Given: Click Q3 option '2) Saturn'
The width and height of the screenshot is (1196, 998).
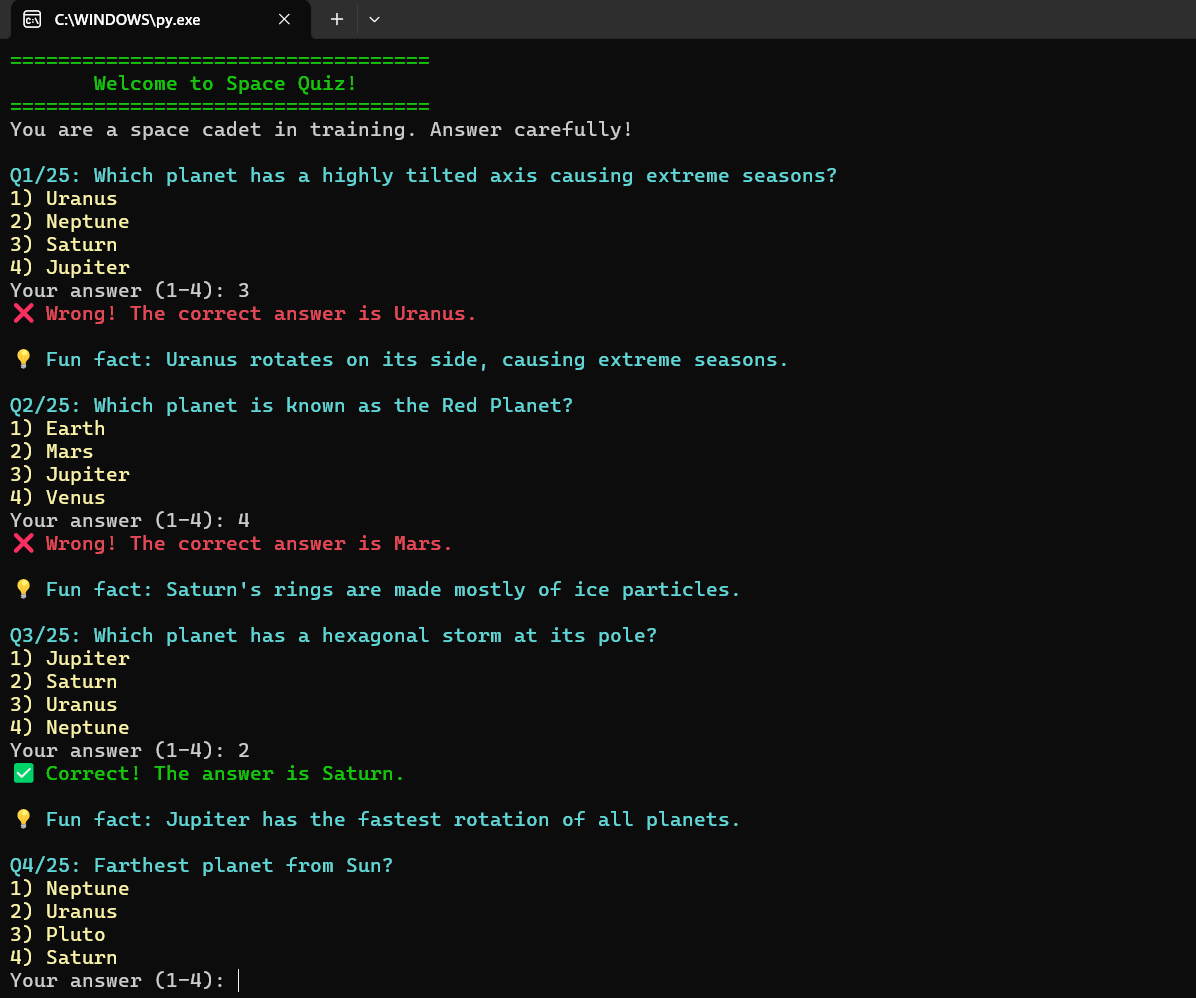Looking at the screenshot, I should [x=63, y=681].
